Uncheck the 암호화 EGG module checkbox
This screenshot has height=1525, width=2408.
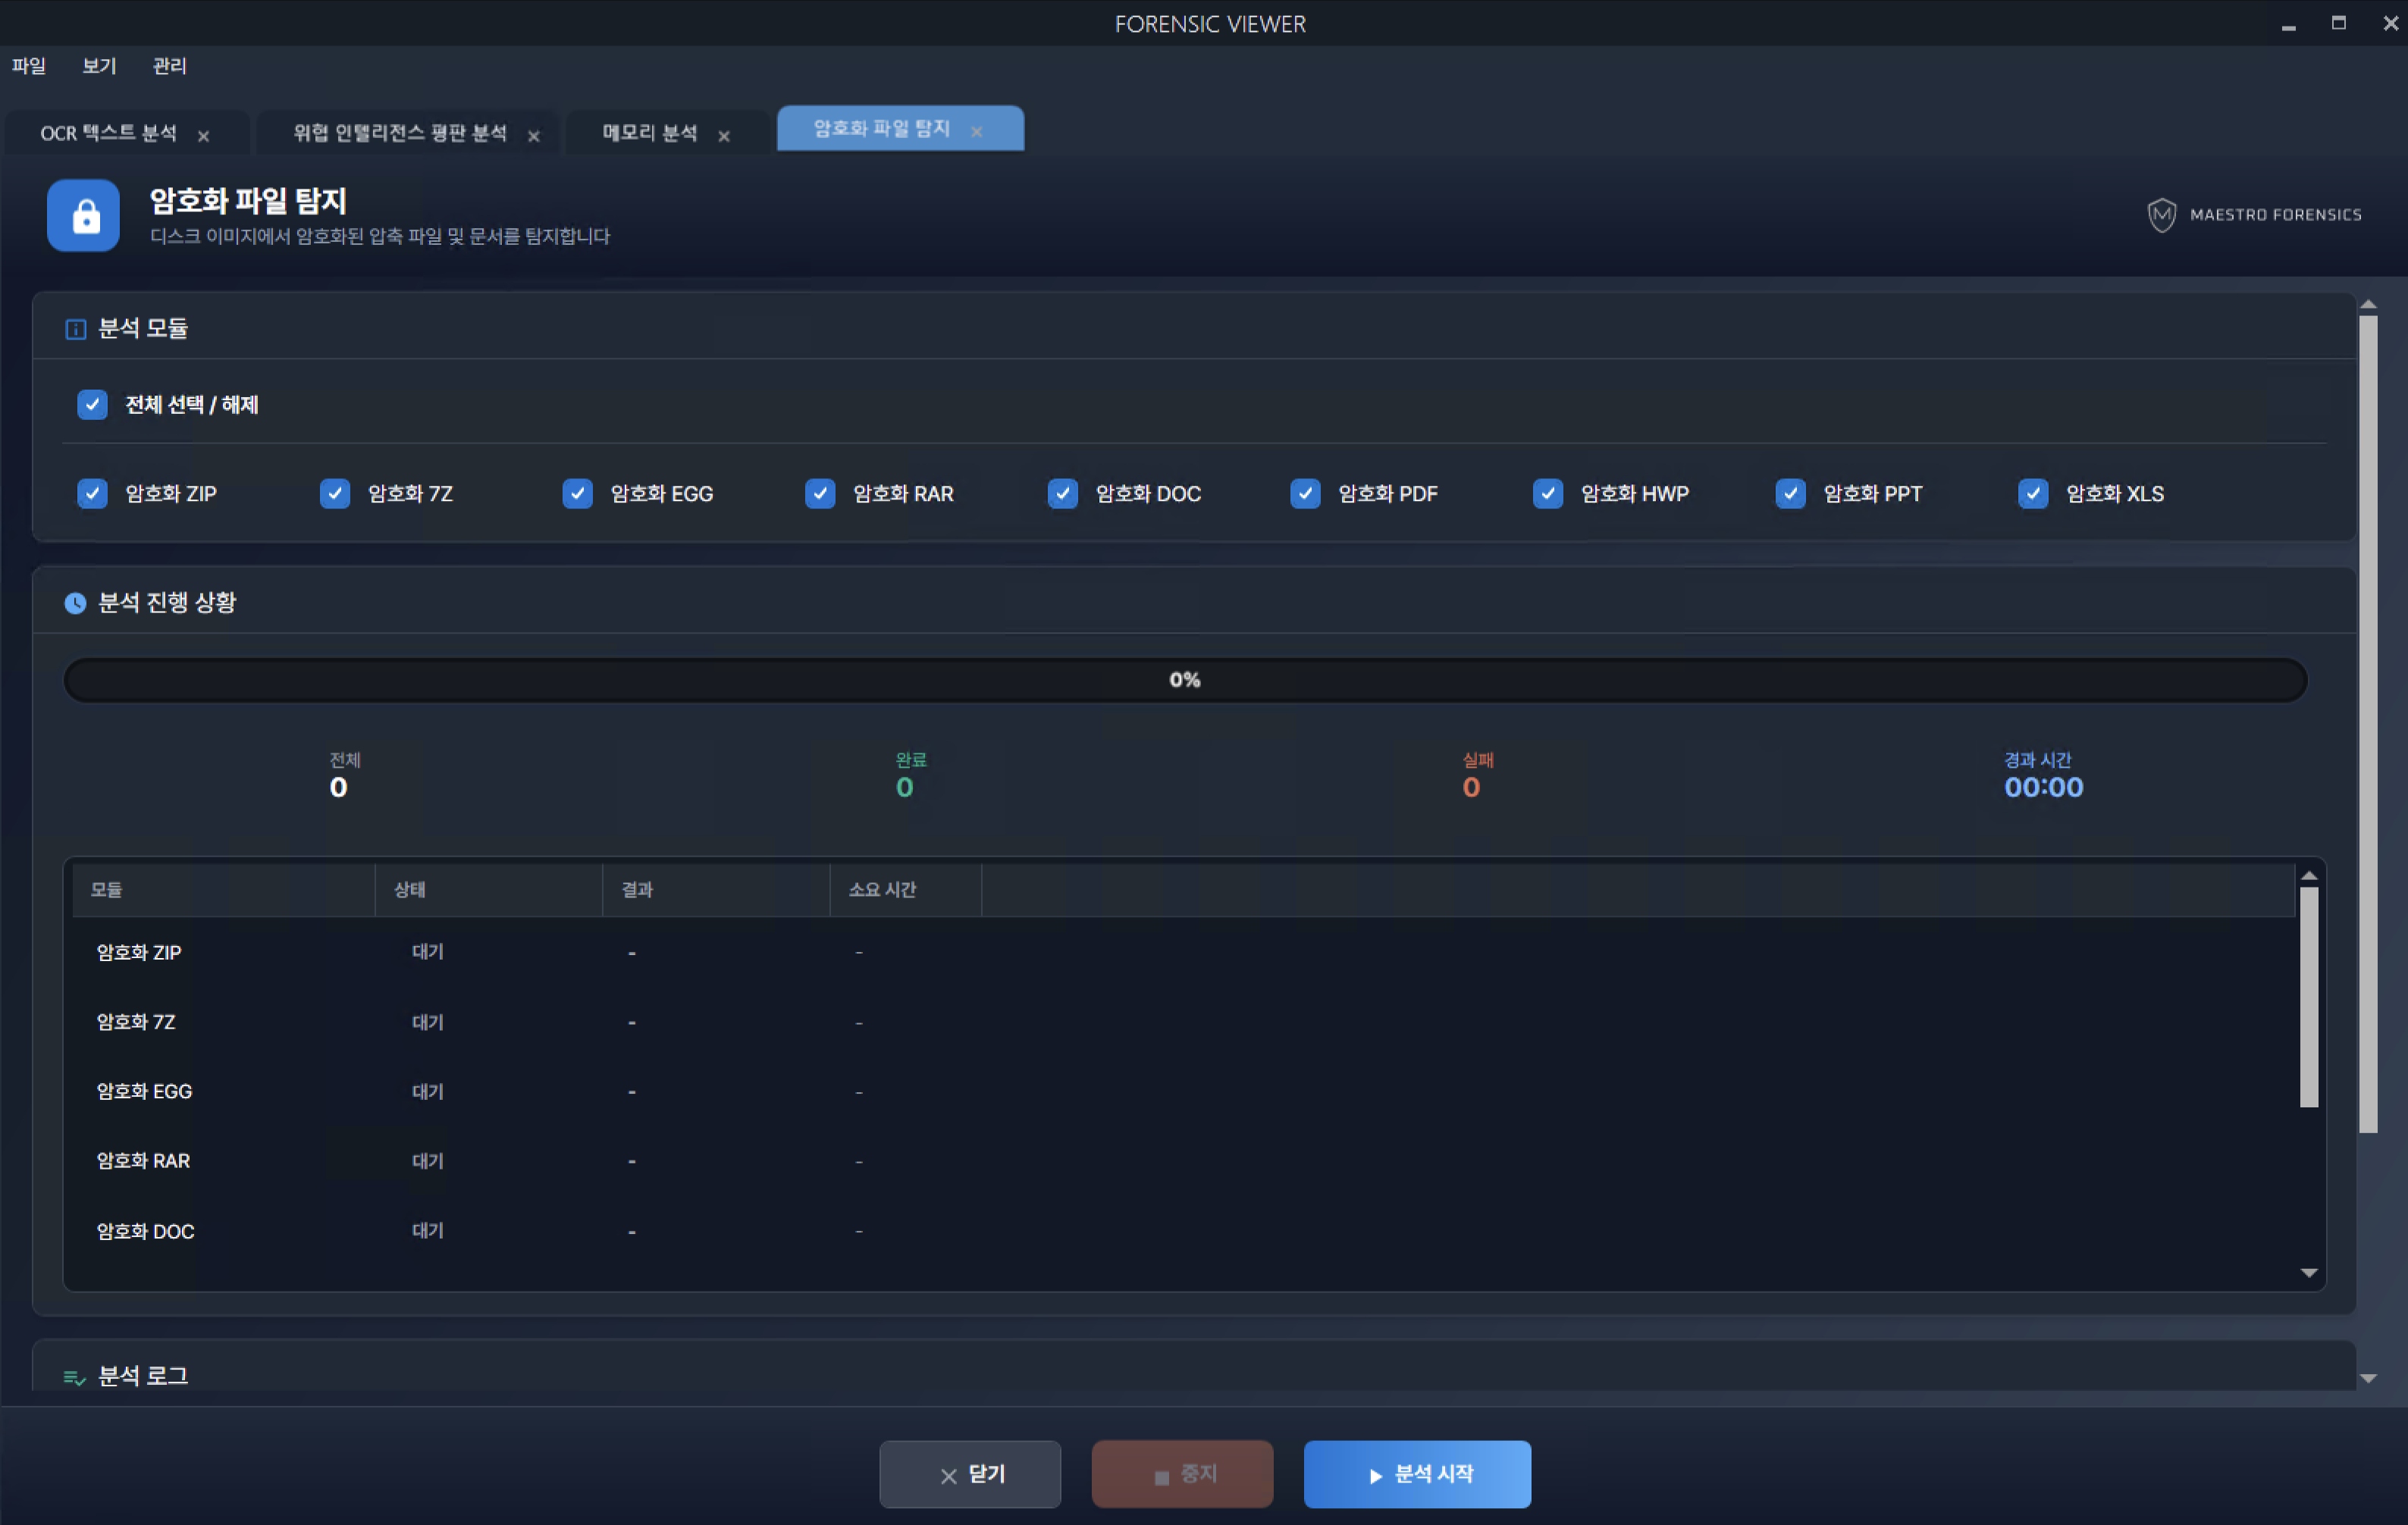click(577, 493)
